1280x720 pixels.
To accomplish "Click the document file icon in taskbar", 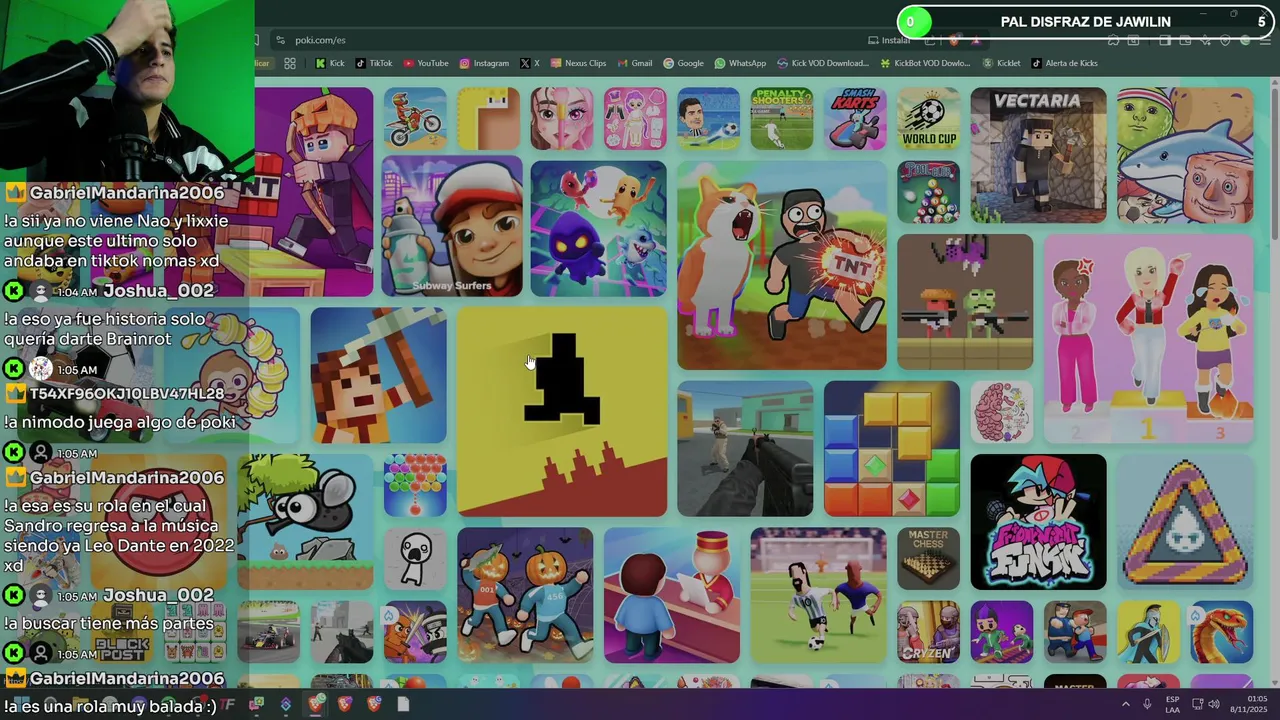I will 403,704.
